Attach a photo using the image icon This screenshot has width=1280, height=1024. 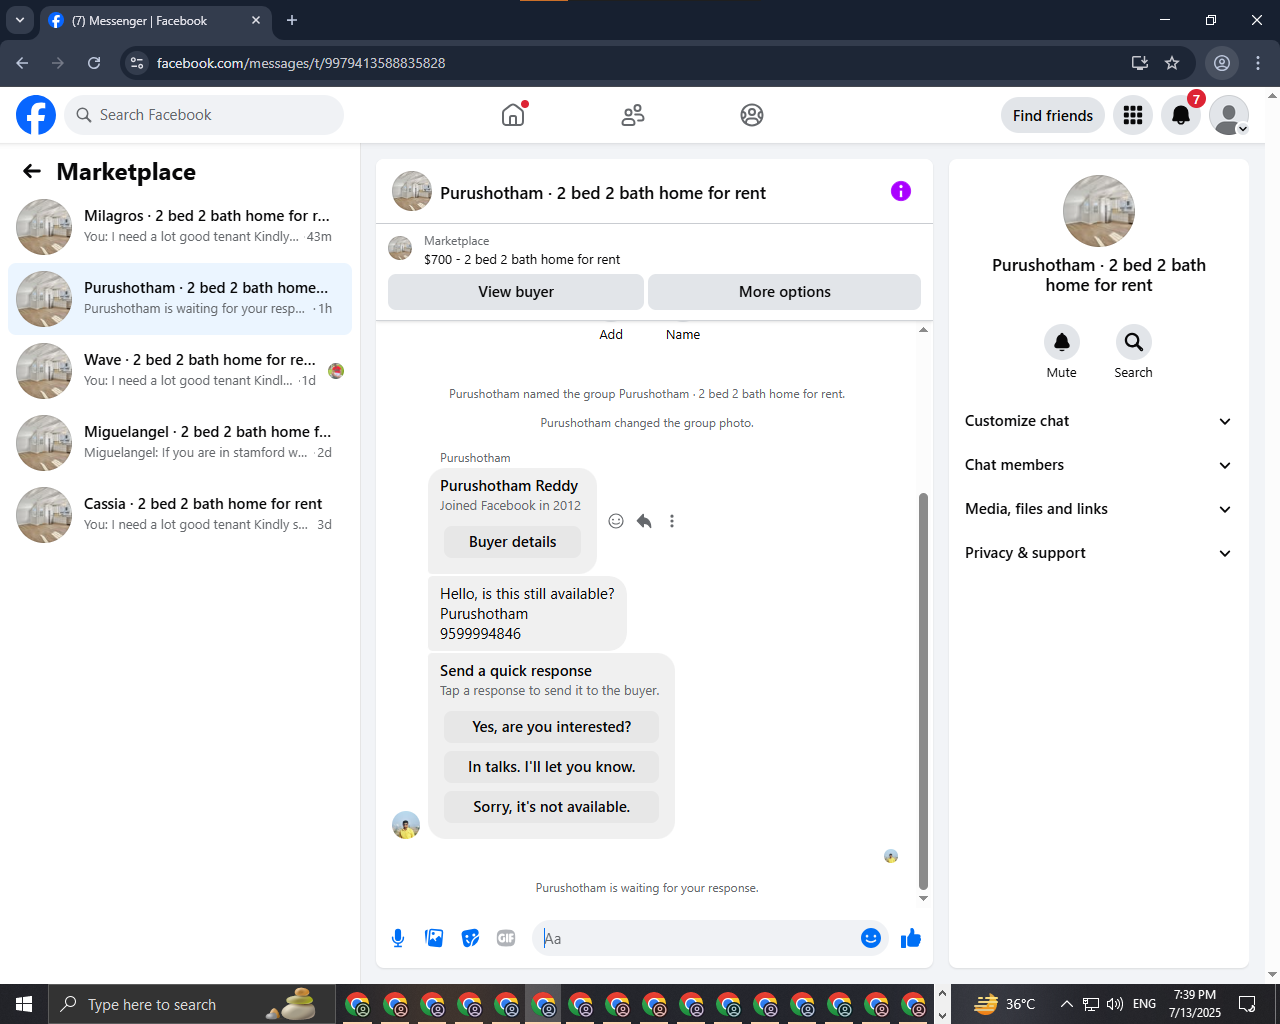434,938
